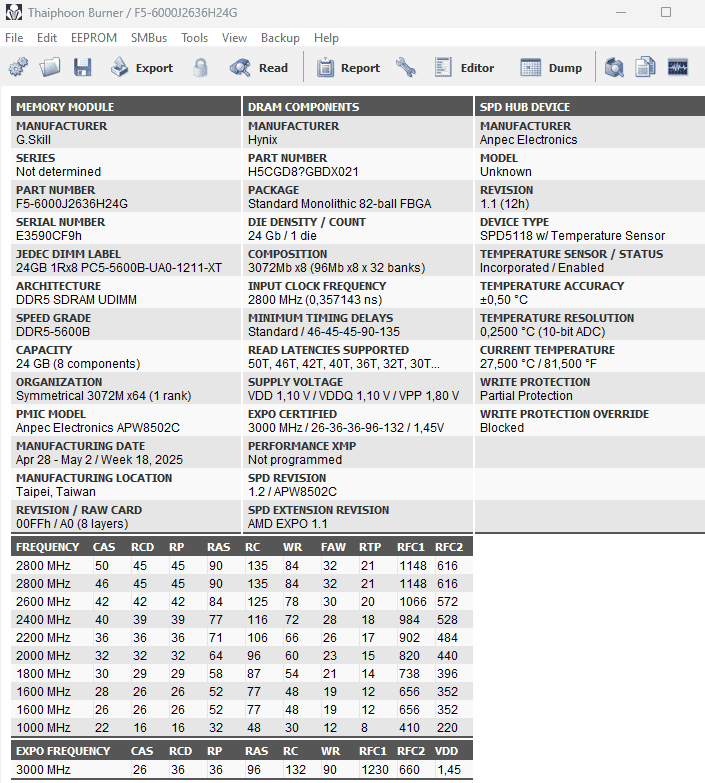The image size is (705, 783).
Task: Open the Editor from toolbar
Action: [x=464, y=67]
